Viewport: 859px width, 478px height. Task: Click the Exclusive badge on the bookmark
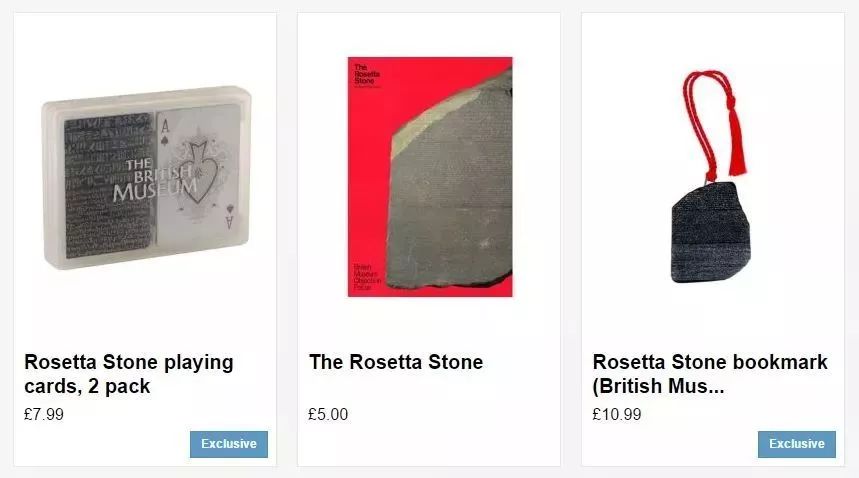pyautogui.click(x=796, y=444)
